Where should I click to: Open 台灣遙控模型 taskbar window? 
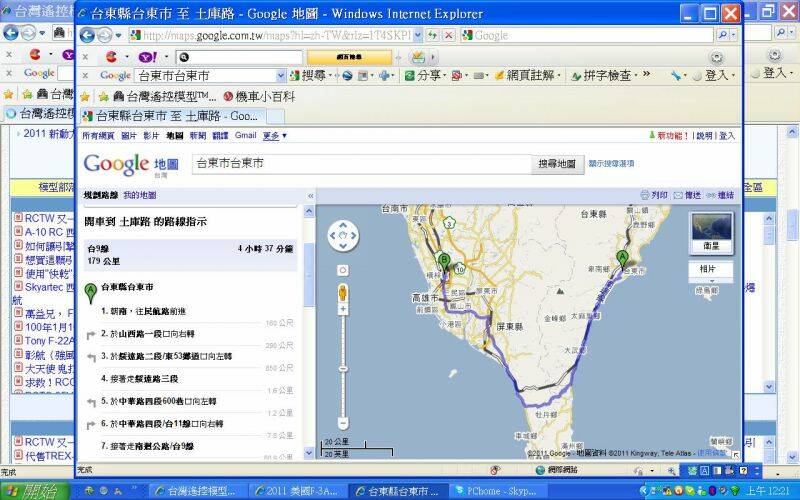tap(199, 491)
